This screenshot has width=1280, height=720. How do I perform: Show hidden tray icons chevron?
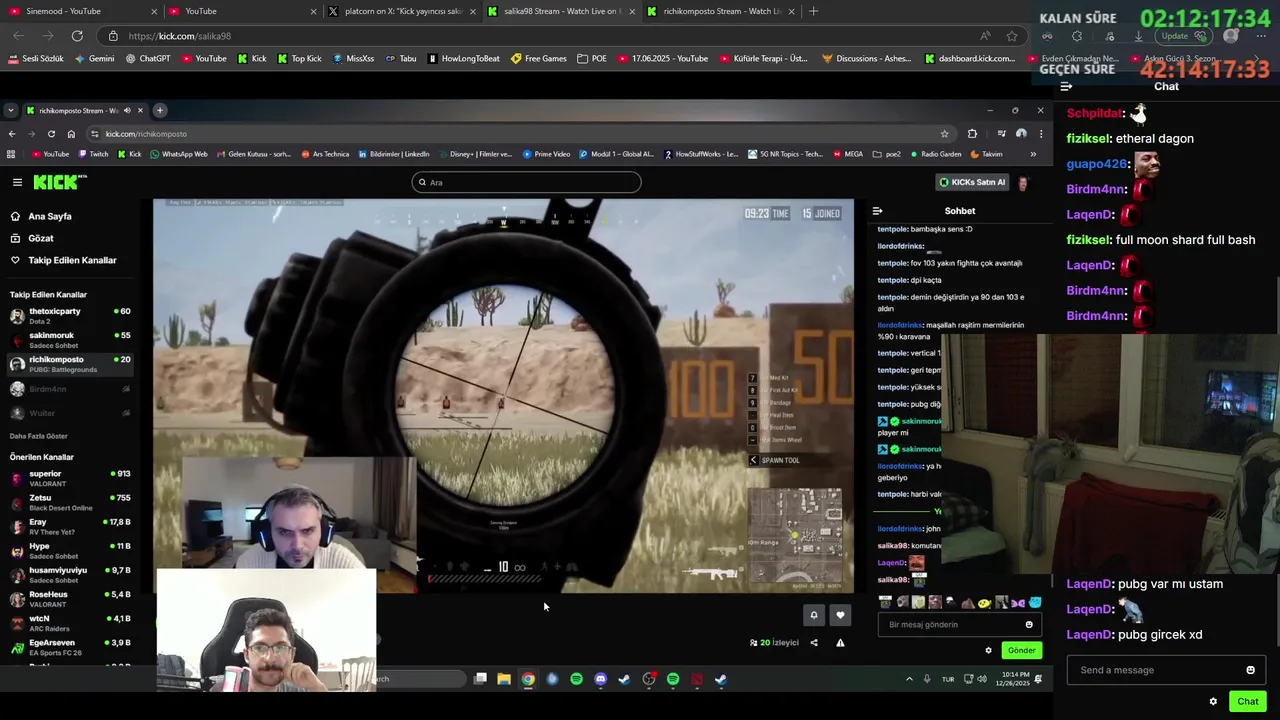pos(909,679)
